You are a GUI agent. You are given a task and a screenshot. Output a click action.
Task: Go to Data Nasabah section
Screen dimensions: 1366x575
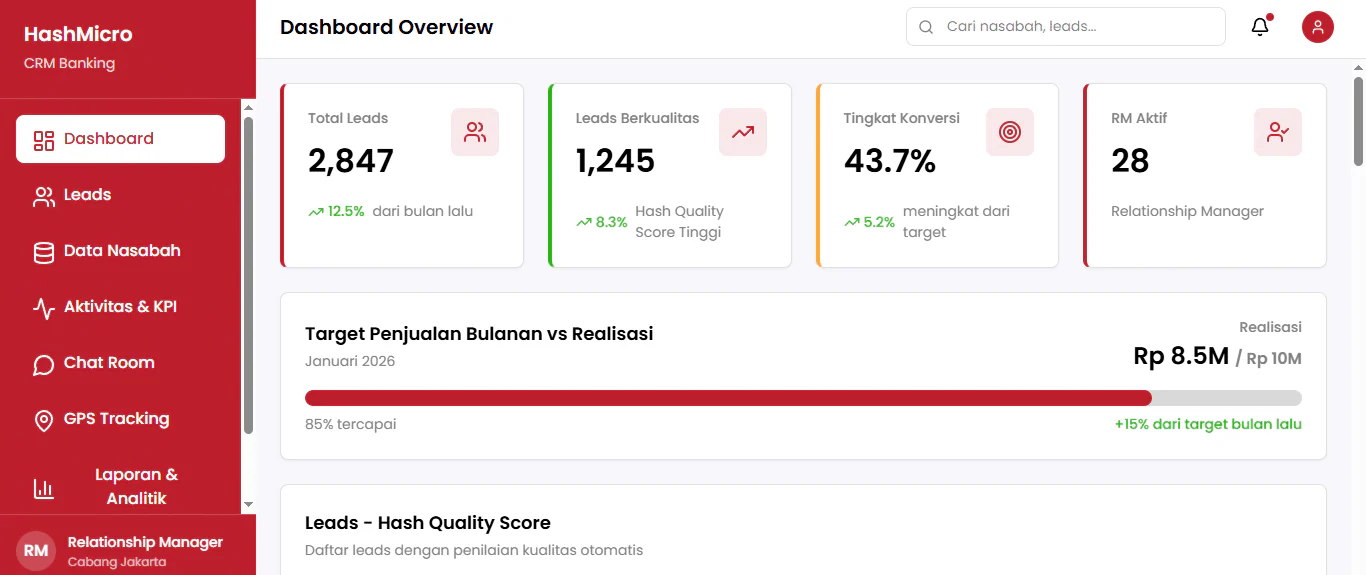[x=120, y=251]
